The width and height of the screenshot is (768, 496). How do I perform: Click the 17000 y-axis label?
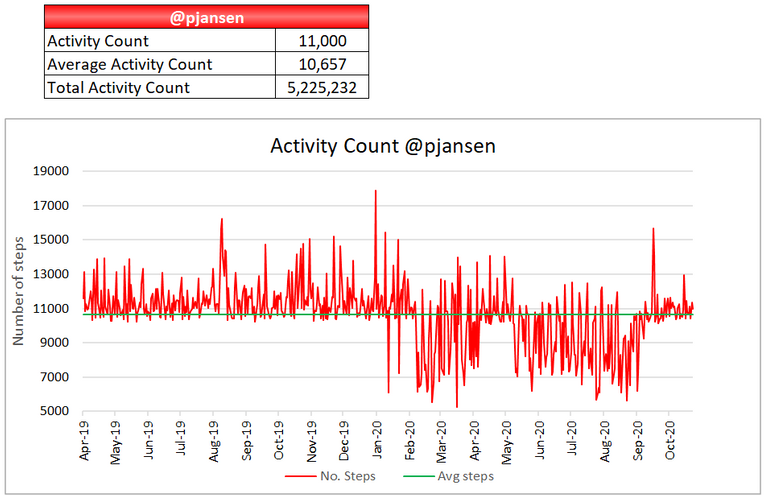tap(51, 205)
